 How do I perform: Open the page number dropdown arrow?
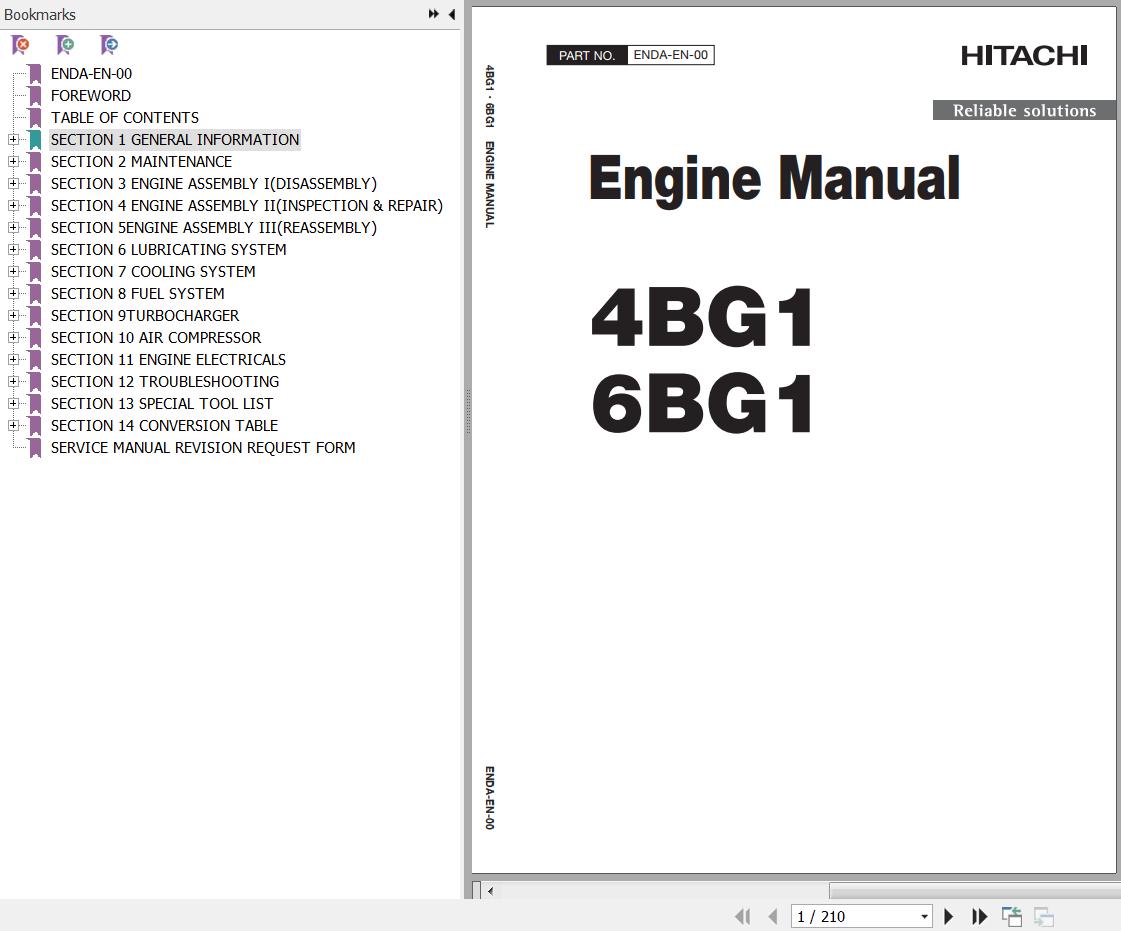coord(924,917)
